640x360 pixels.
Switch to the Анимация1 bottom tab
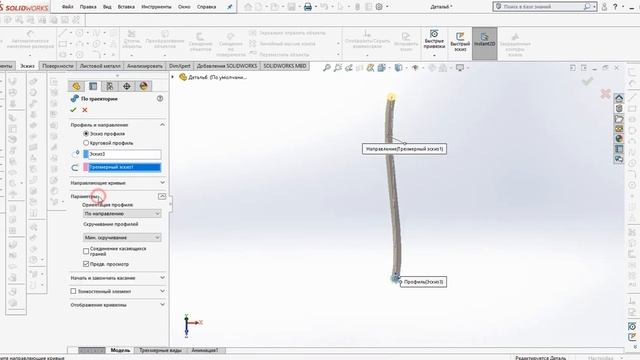[205, 350]
